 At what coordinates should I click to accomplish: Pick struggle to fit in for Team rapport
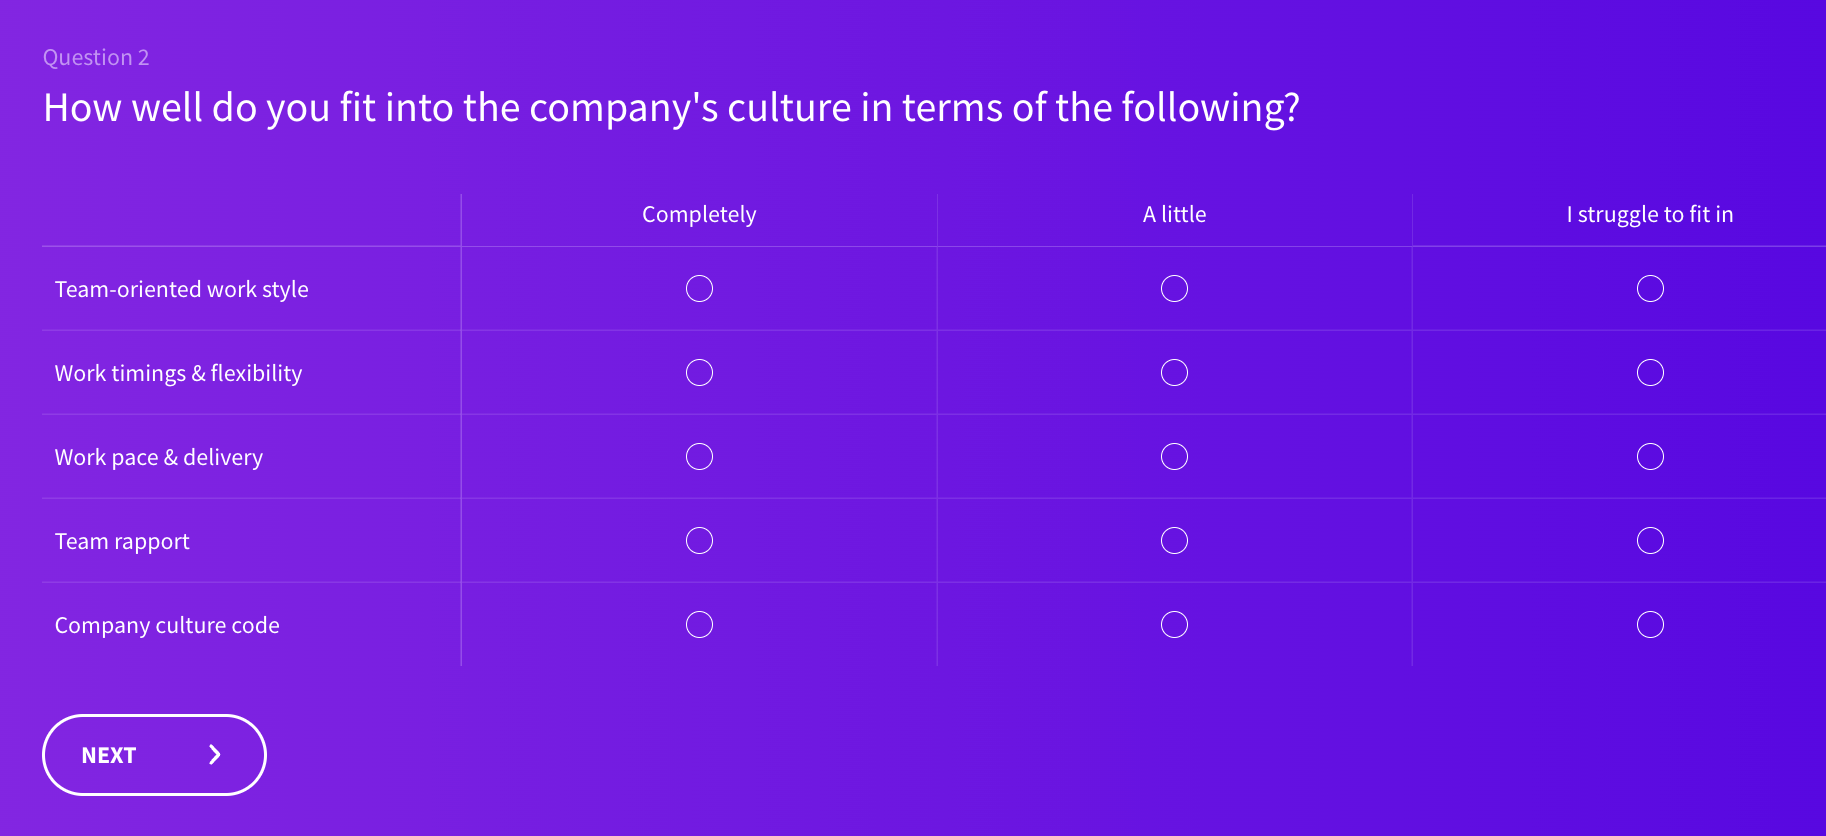[1650, 541]
